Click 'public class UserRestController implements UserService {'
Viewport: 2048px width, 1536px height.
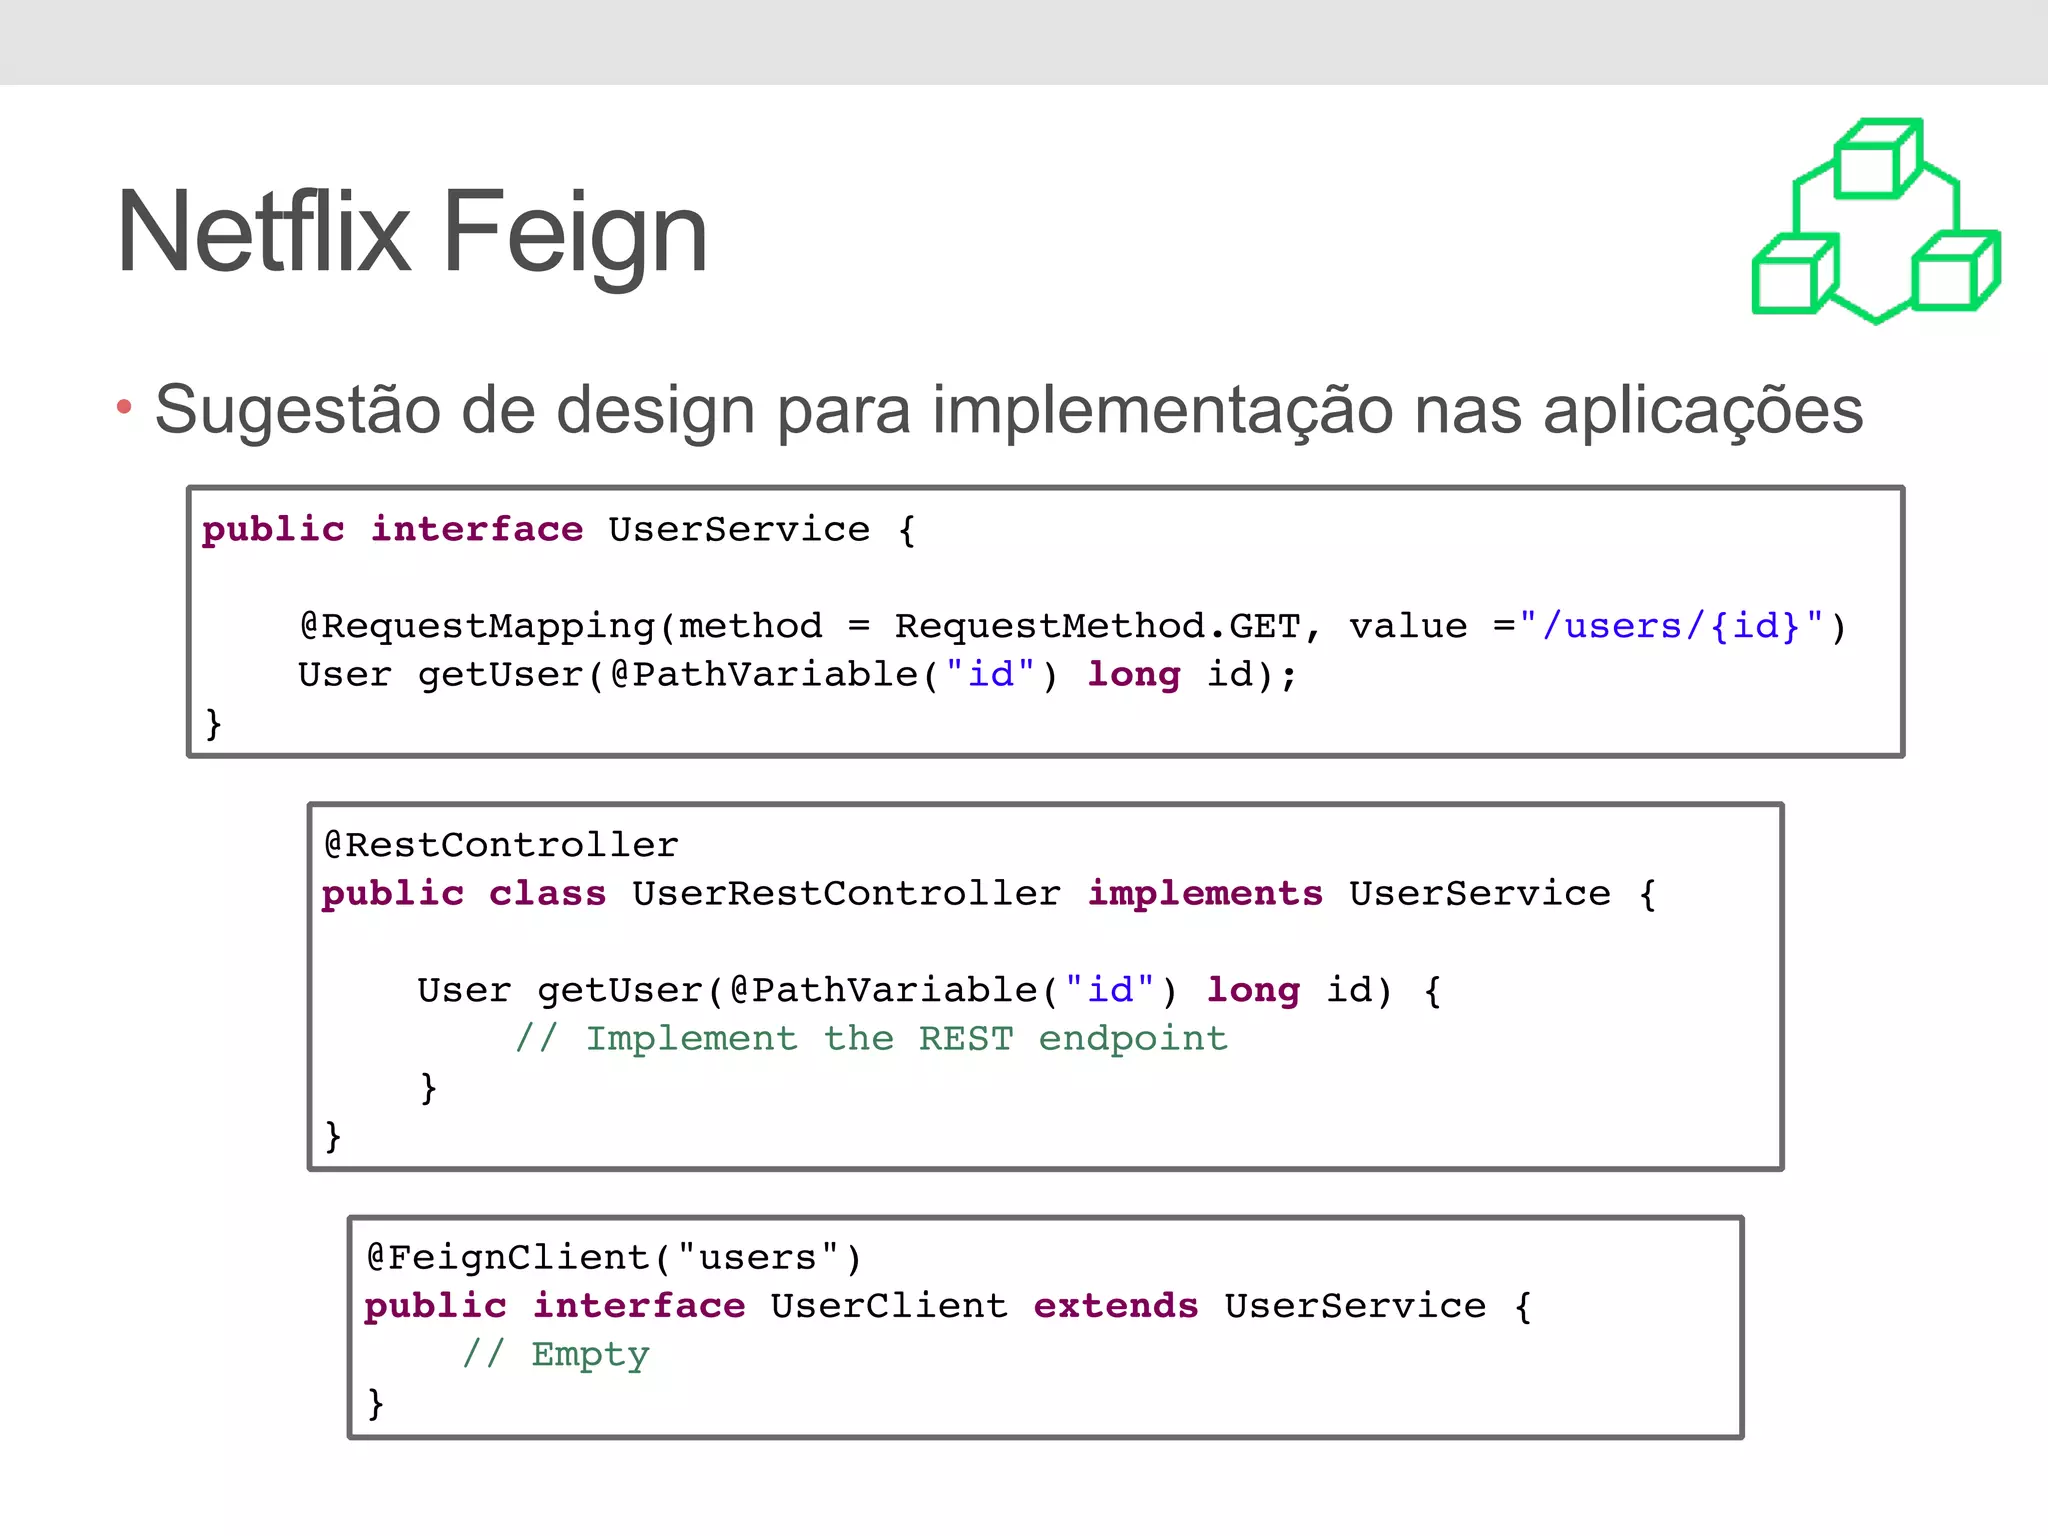coord(989,894)
